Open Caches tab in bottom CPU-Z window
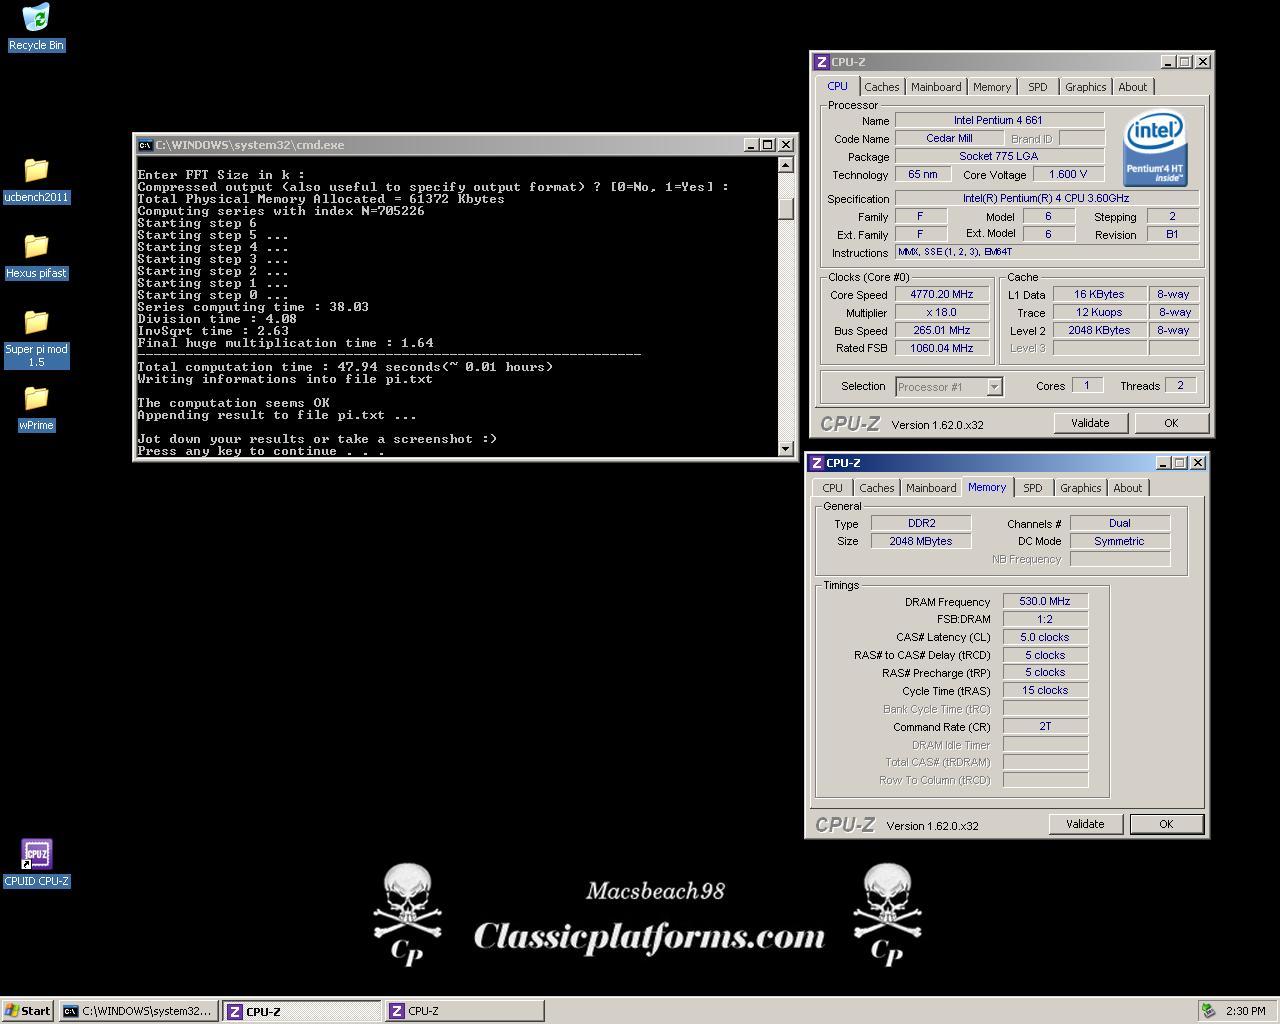 (x=876, y=488)
